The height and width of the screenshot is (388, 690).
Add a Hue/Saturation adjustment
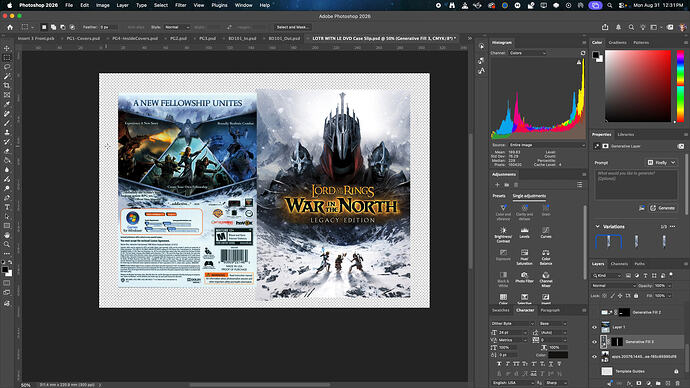pos(524,257)
